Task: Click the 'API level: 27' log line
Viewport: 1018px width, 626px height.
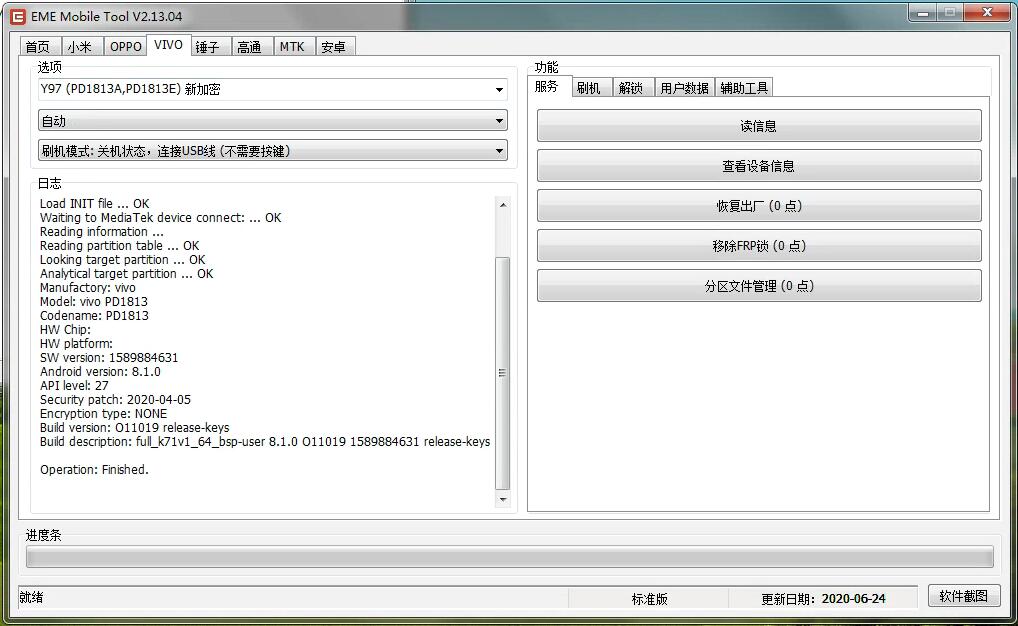Action: (x=74, y=386)
